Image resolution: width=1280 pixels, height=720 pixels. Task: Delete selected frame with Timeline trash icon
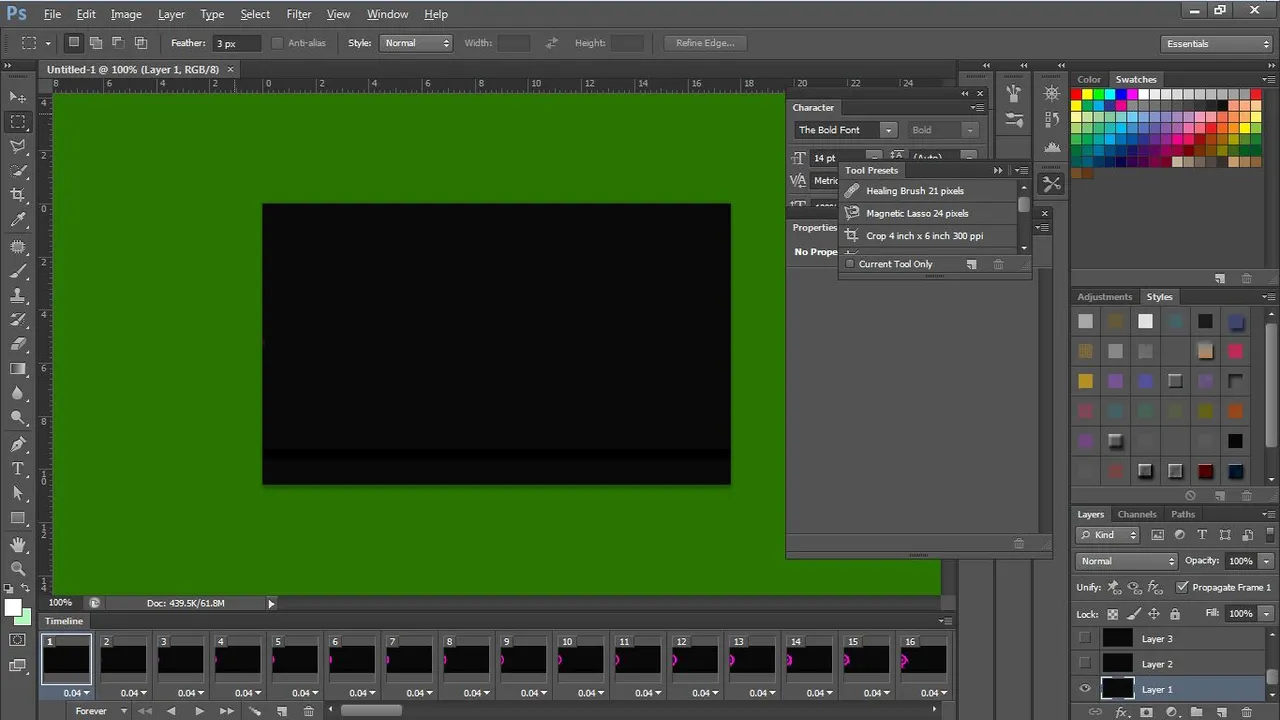click(x=308, y=711)
